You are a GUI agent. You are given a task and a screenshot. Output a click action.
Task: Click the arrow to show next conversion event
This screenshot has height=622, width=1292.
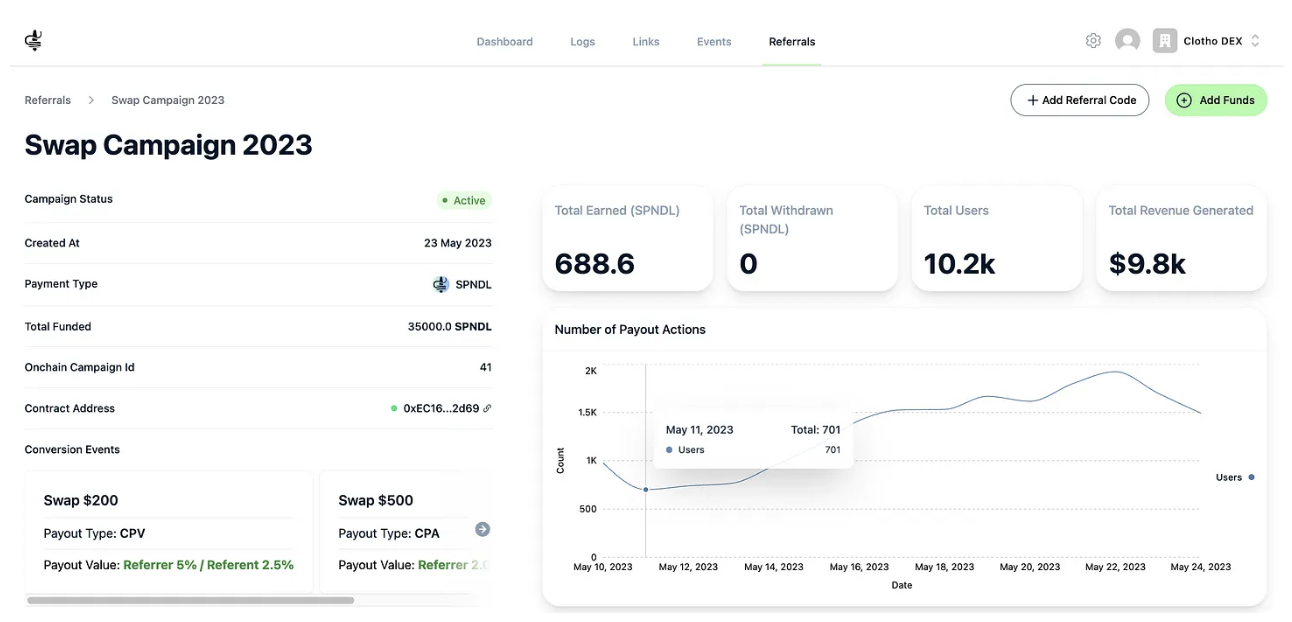tap(482, 530)
